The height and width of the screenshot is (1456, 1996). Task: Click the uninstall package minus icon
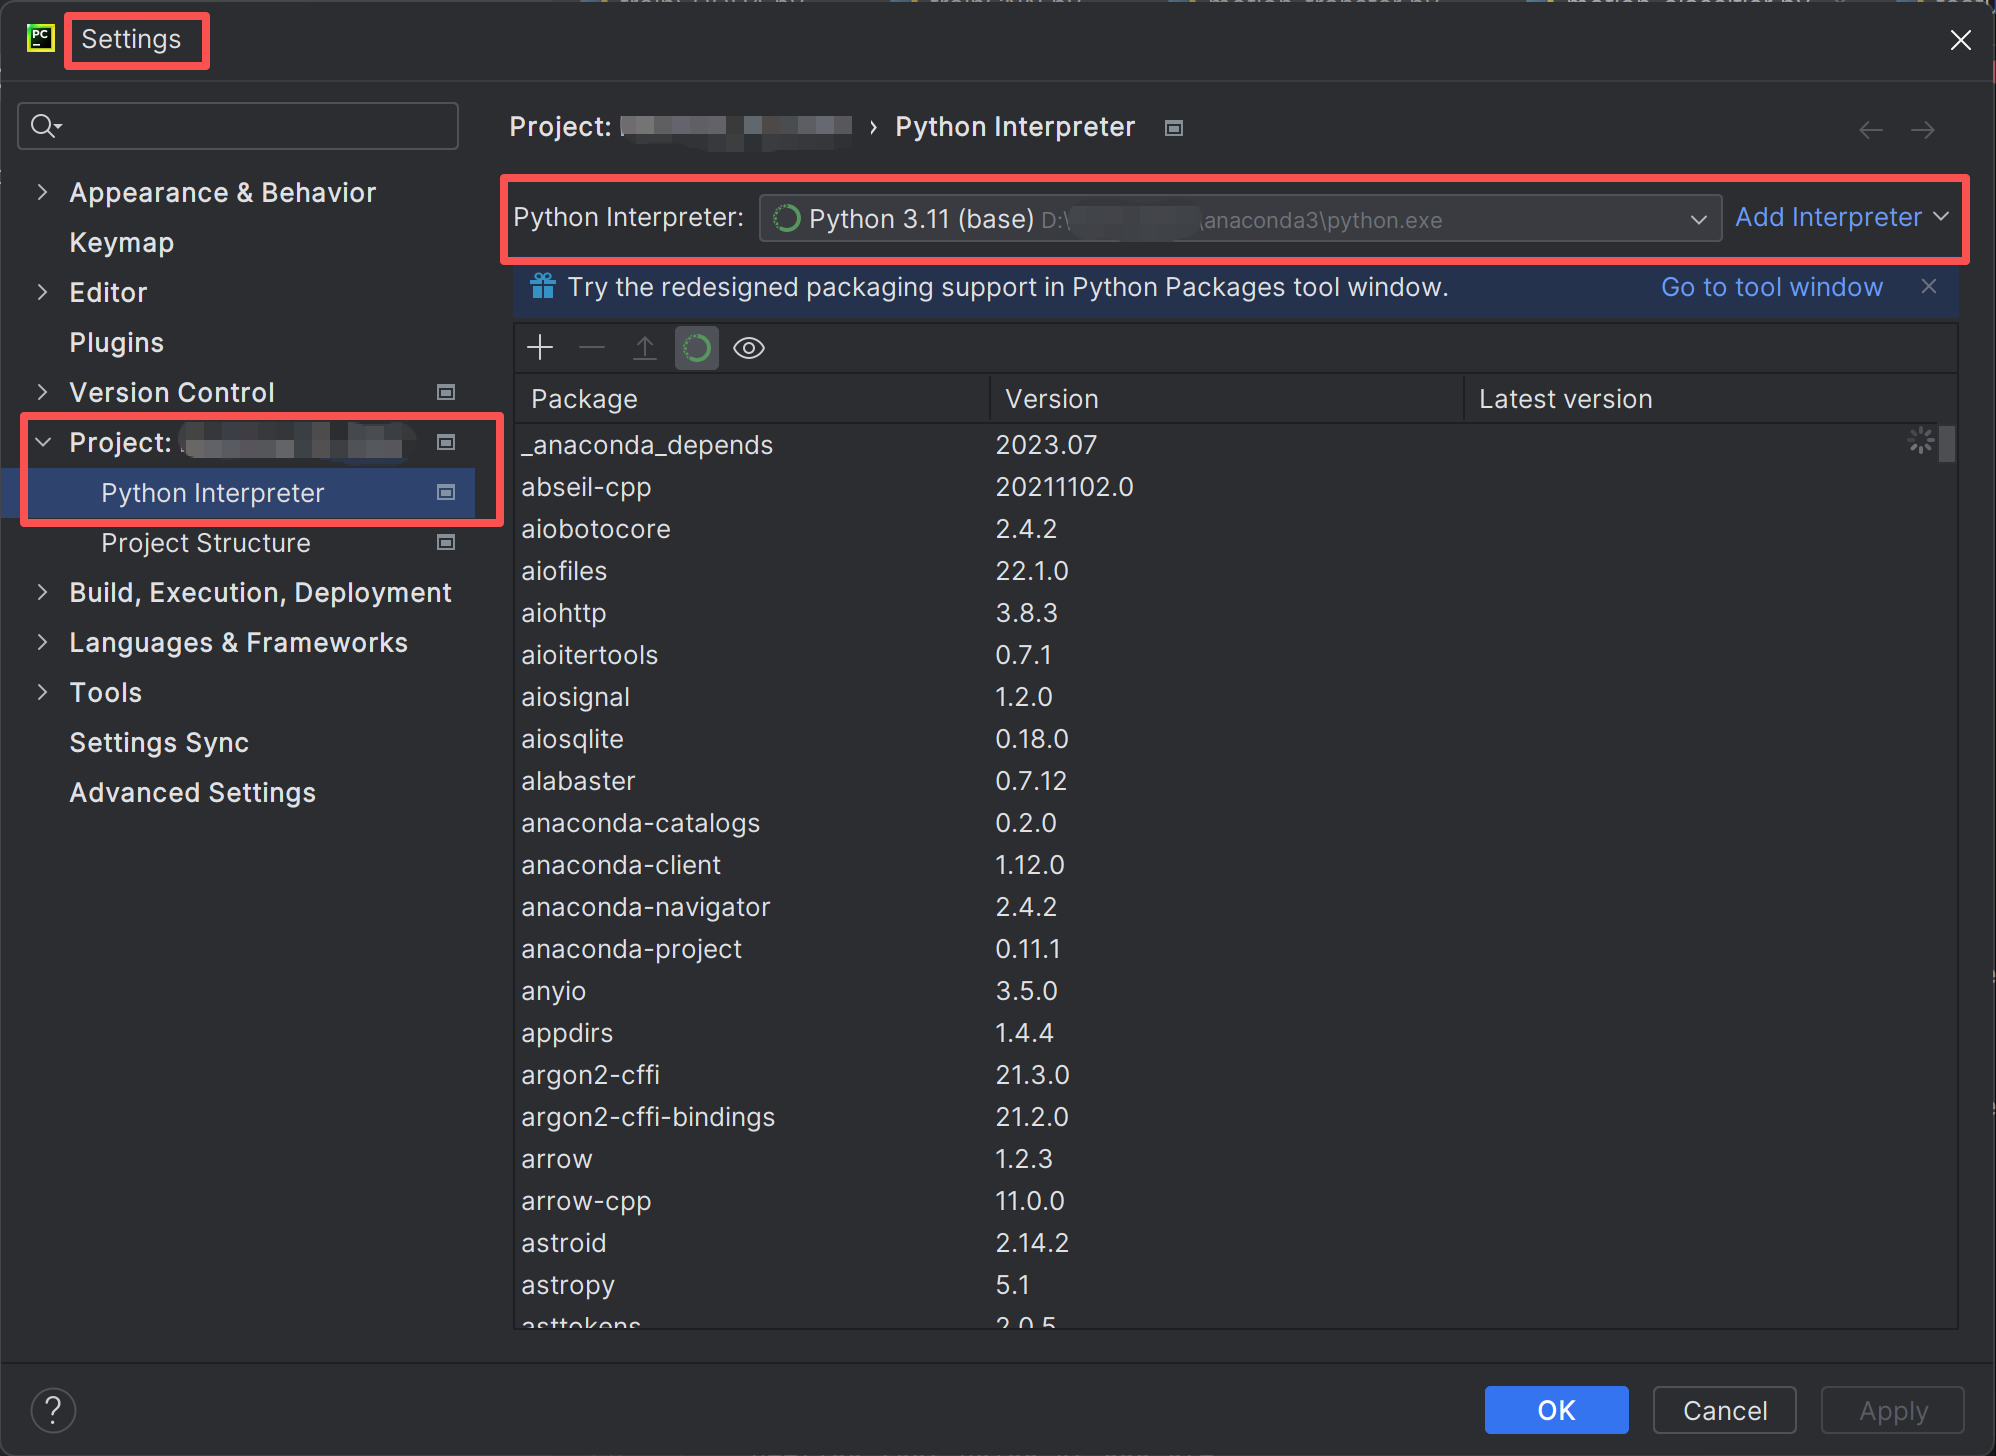click(x=592, y=348)
